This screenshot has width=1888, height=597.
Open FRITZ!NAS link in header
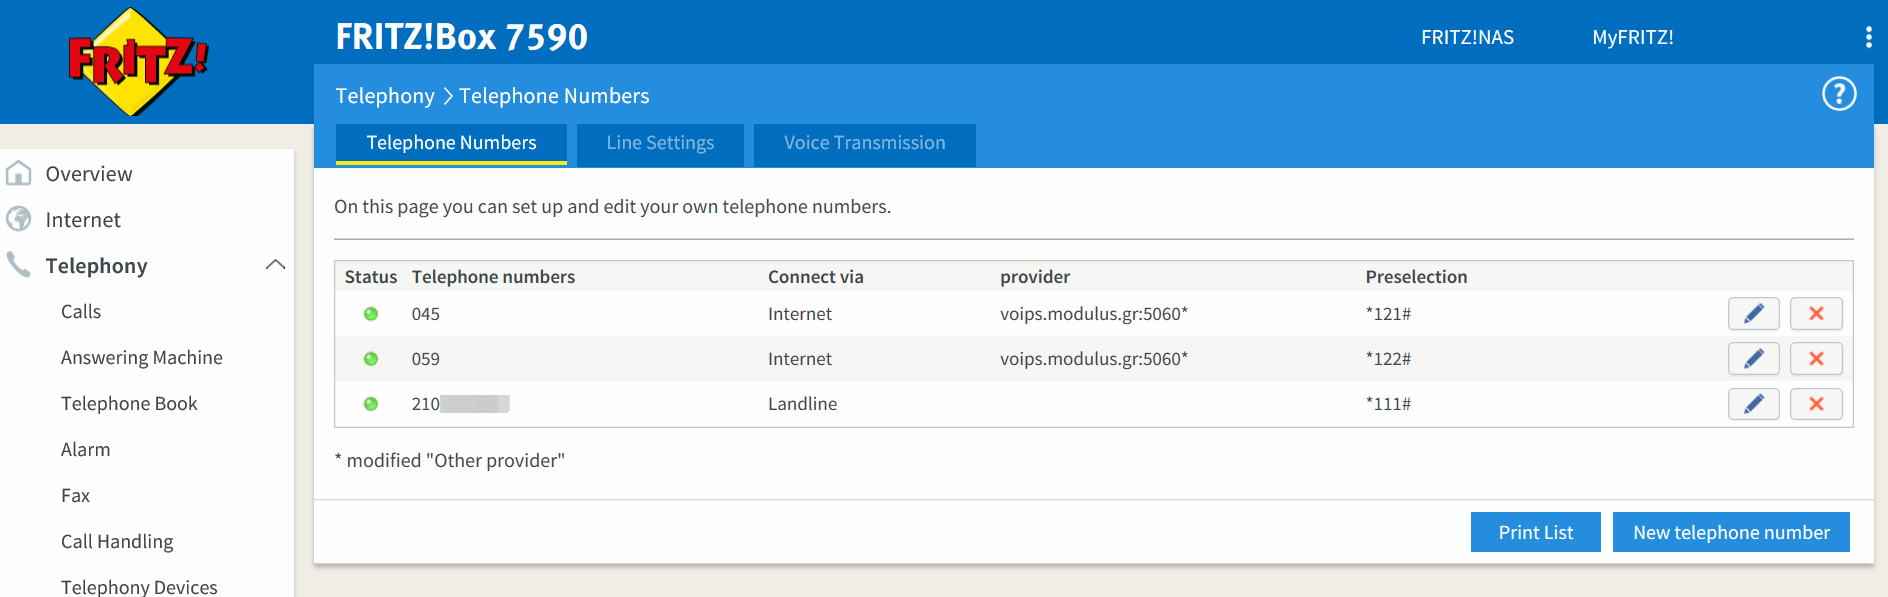pos(1467,37)
